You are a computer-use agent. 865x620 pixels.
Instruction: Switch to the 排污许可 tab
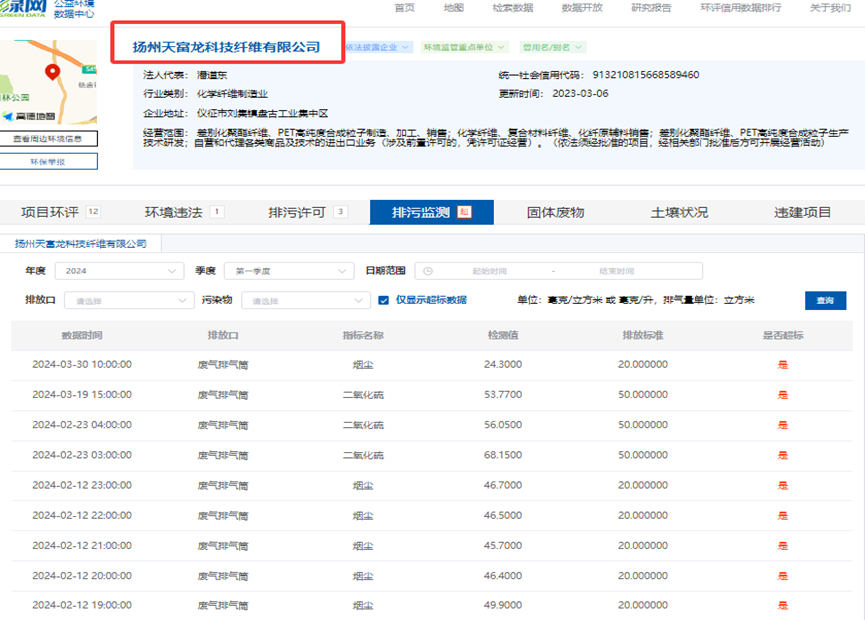coord(308,212)
